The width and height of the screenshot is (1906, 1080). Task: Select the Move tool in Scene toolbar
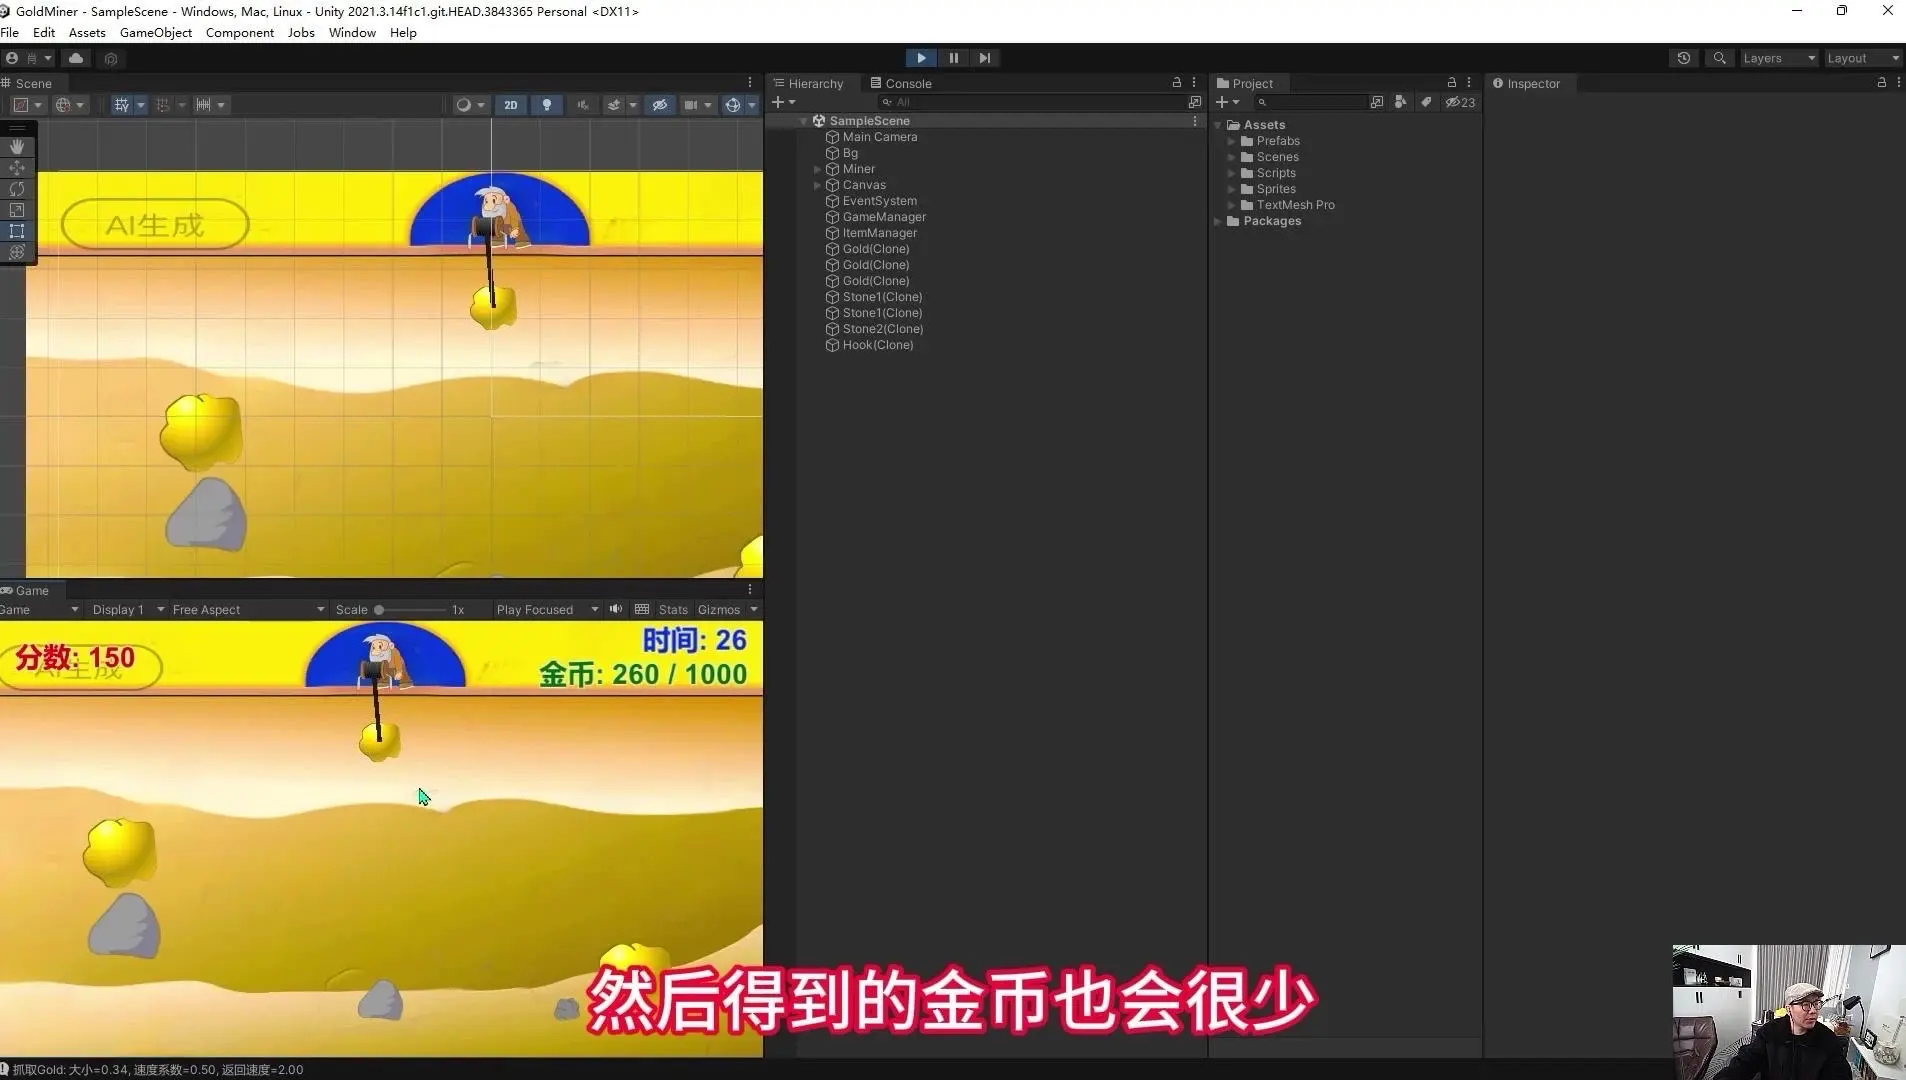pyautogui.click(x=17, y=168)
